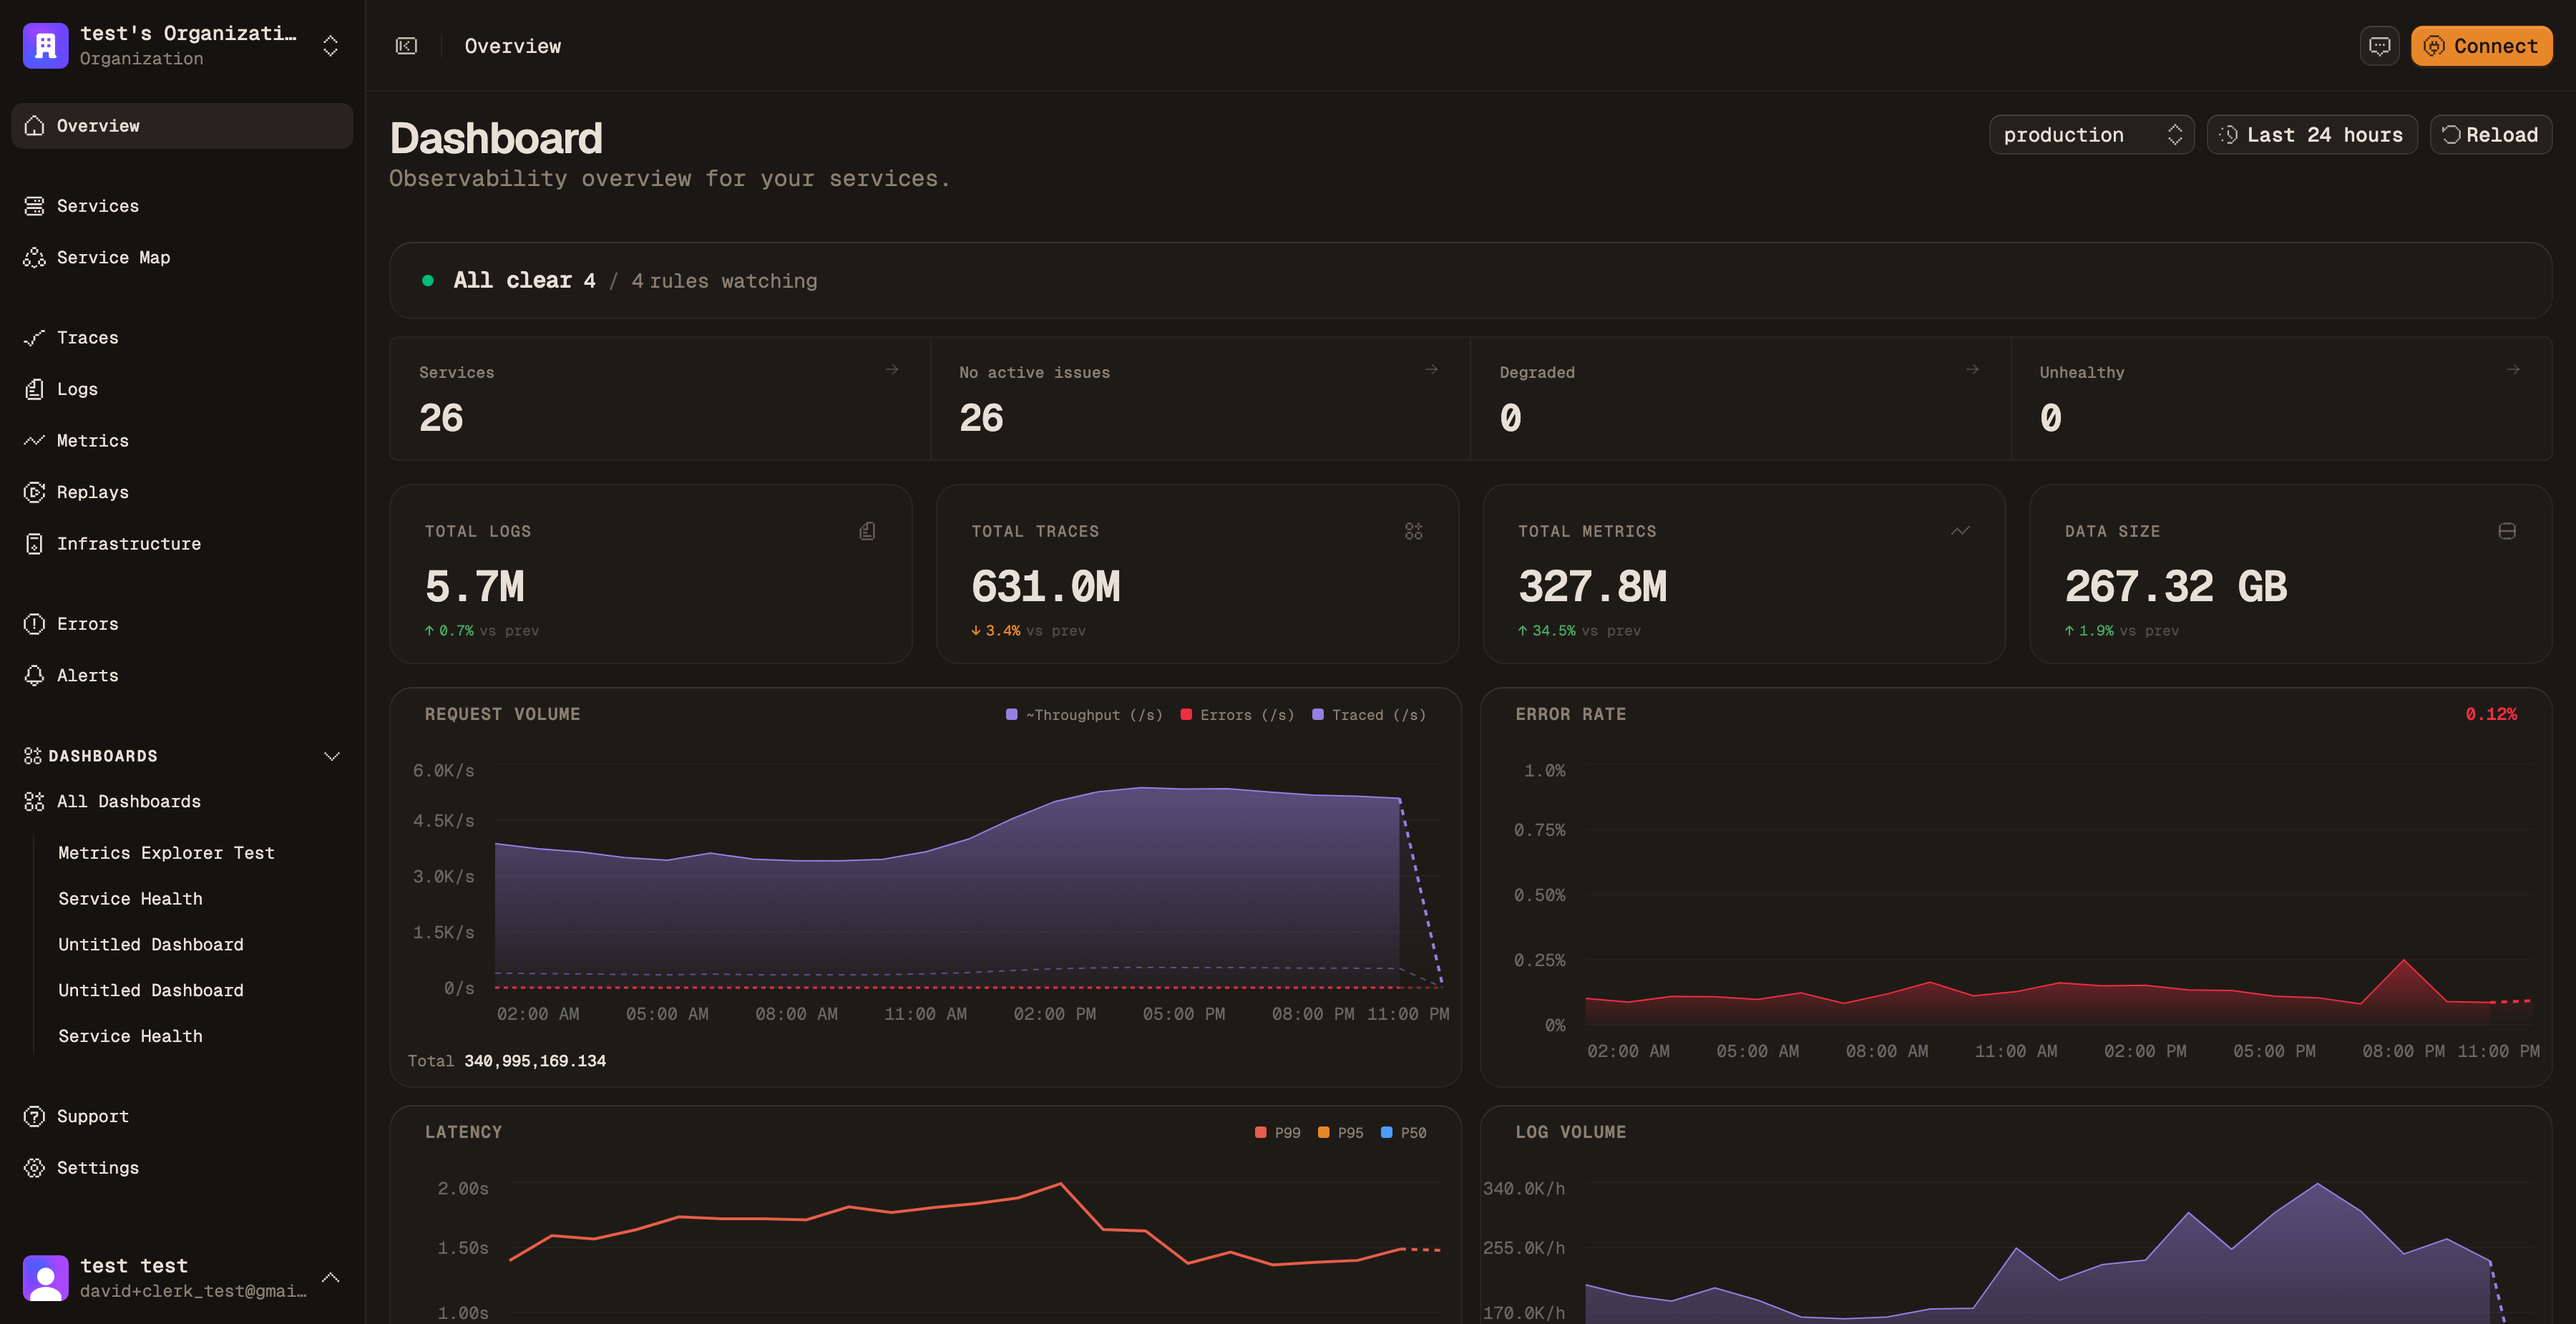Viewport: 2576px width, 1324px height.
Task: Open the first Service Health dashboard
Action: tap(130, 899)
